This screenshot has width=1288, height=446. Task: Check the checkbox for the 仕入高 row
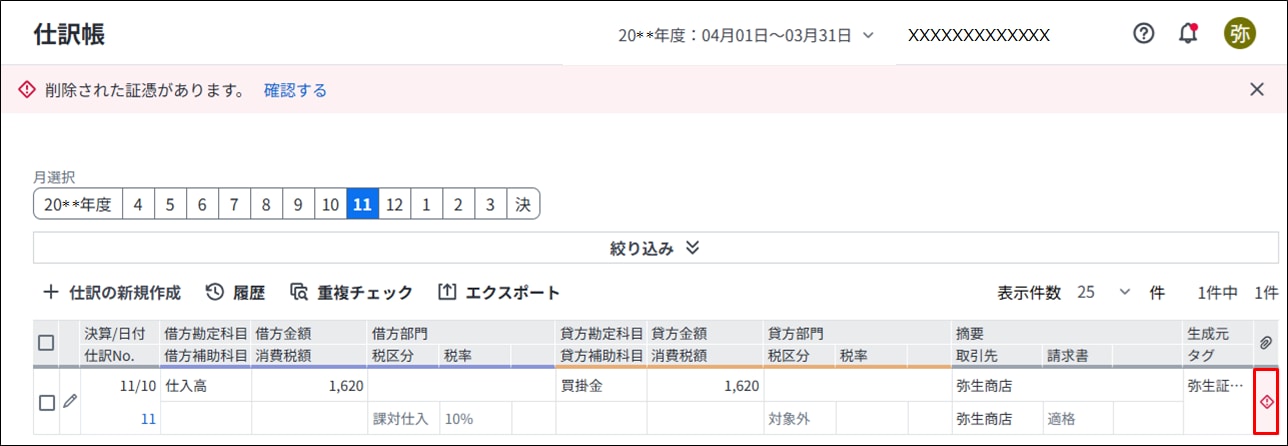[x=46, y=402]
